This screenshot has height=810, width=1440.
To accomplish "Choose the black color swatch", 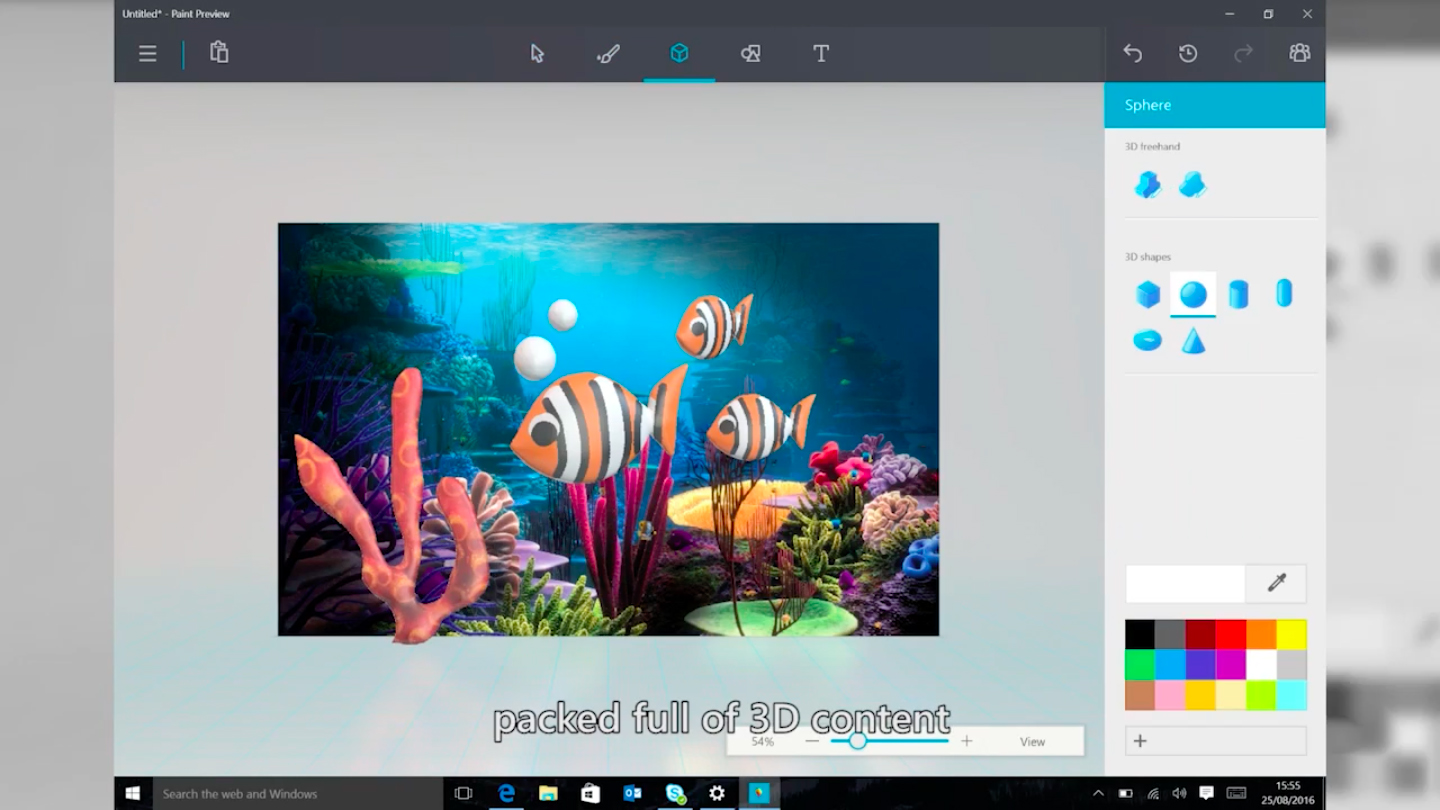I will (x=1140, y=635).
